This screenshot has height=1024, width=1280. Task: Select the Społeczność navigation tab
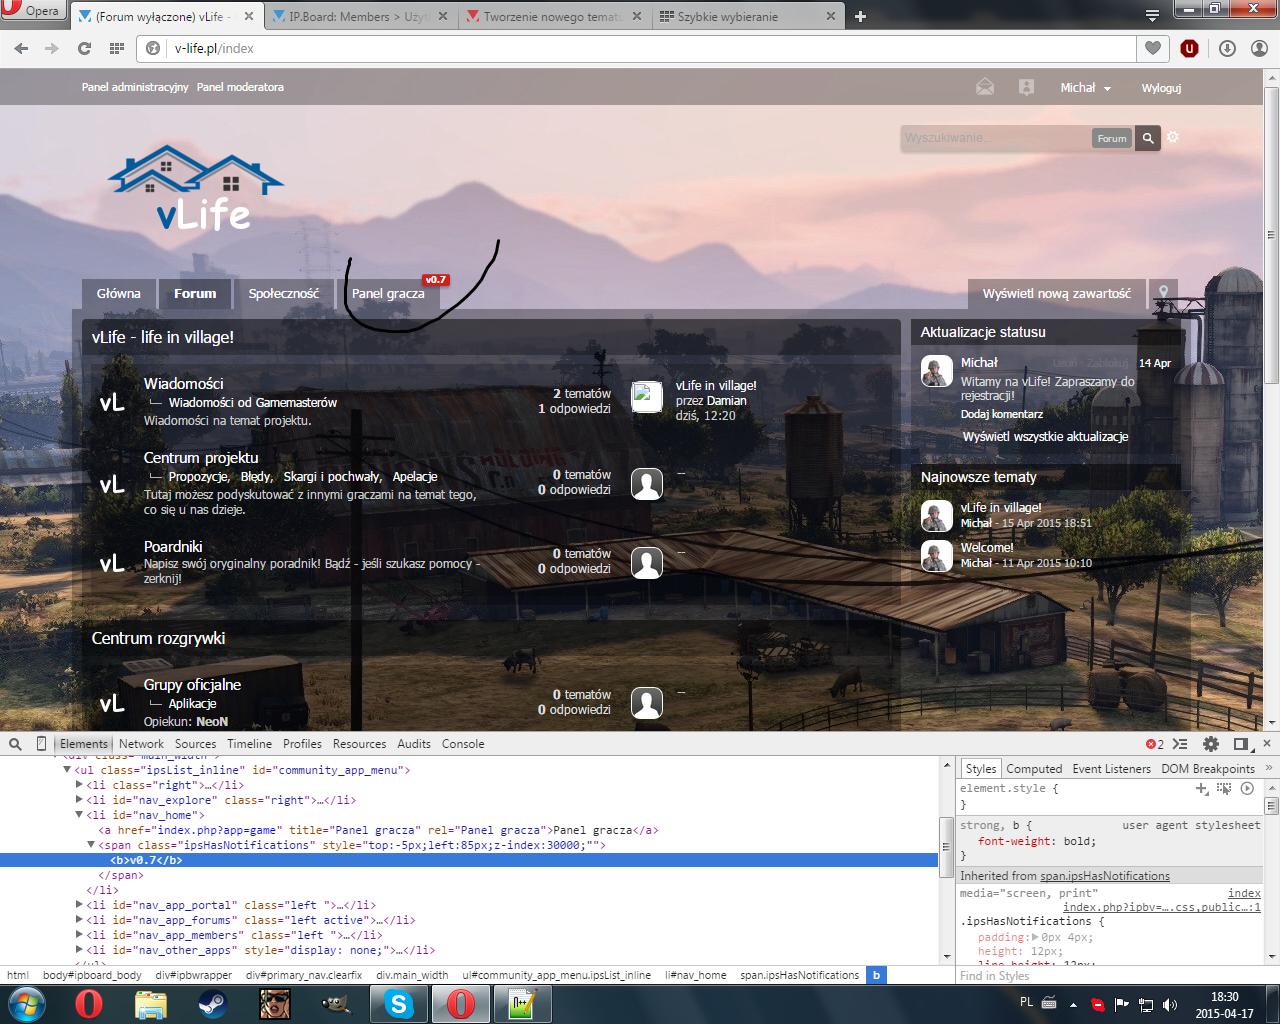click(x=284, y=293)
